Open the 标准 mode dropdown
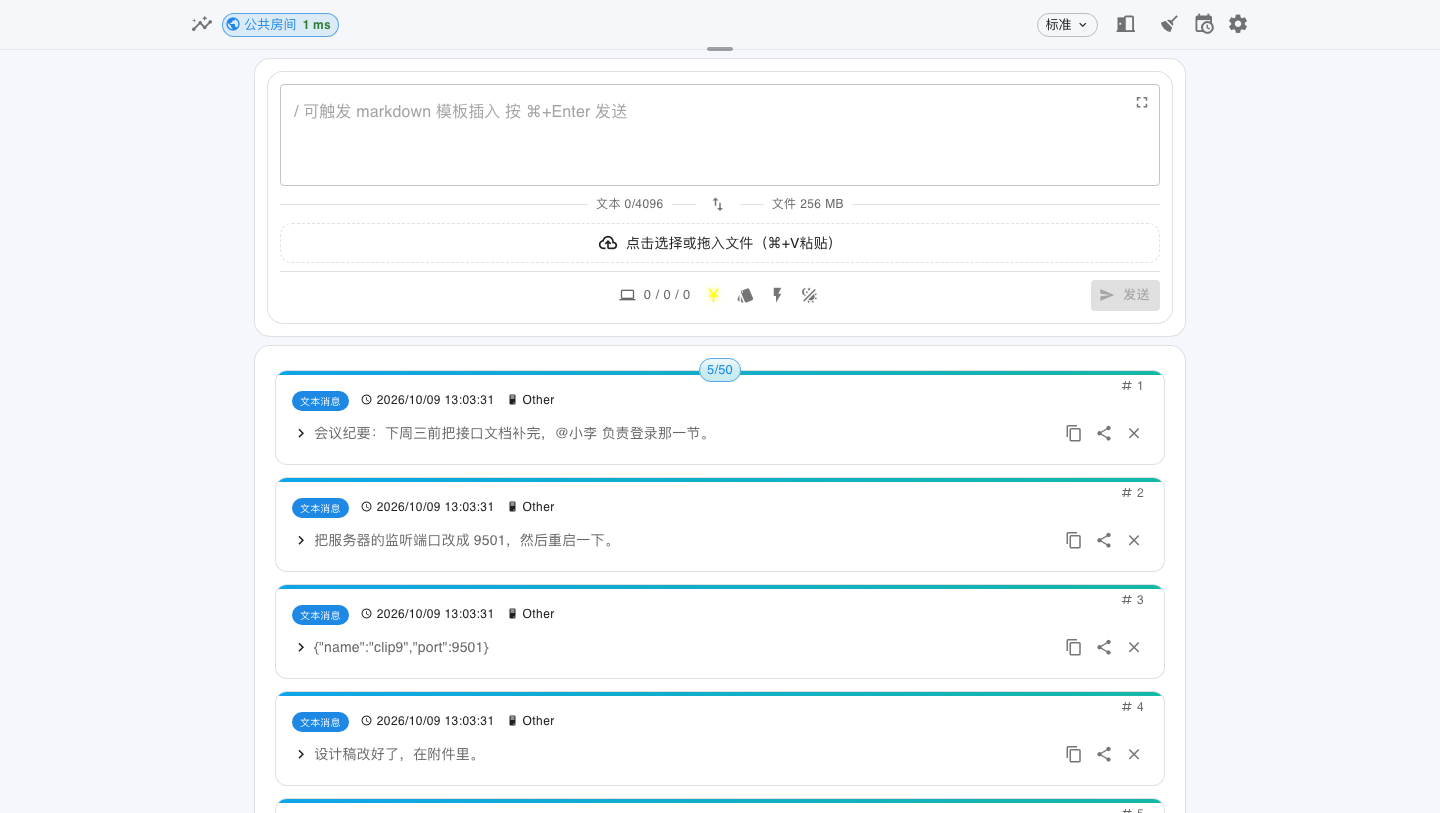1440x813 pixels. tap(1067, 25)
